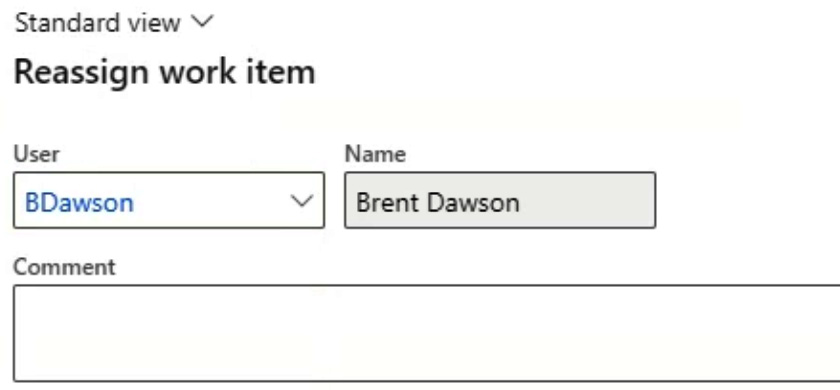The image size is (840, 390).
Task: Open the User dropdown arrow
Action: pos(302,201)
